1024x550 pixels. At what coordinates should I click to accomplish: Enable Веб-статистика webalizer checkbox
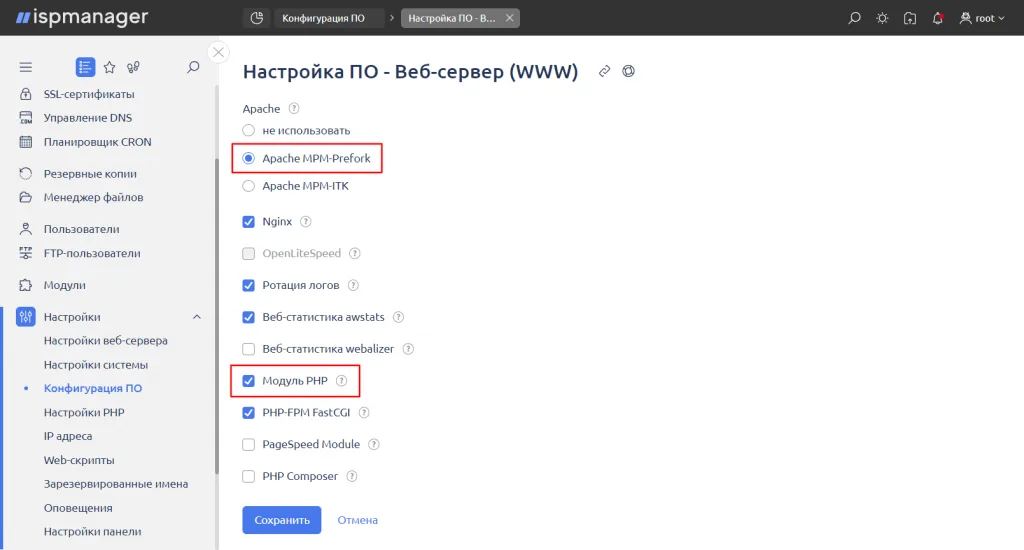[x=248, y=349]
